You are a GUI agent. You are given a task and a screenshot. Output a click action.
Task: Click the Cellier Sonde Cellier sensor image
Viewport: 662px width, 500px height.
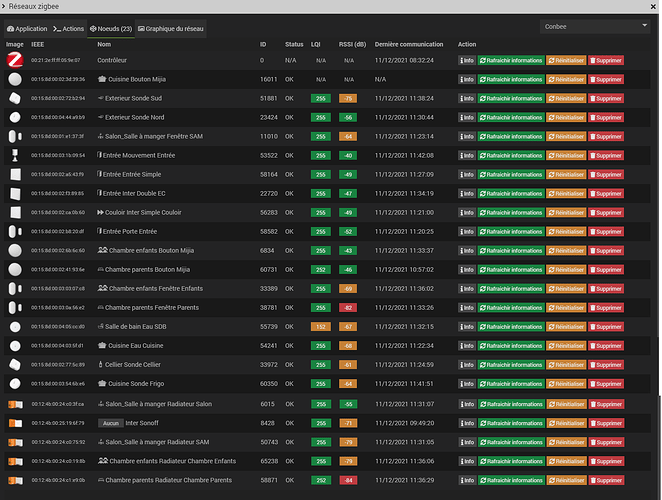[x=15, y=364]
